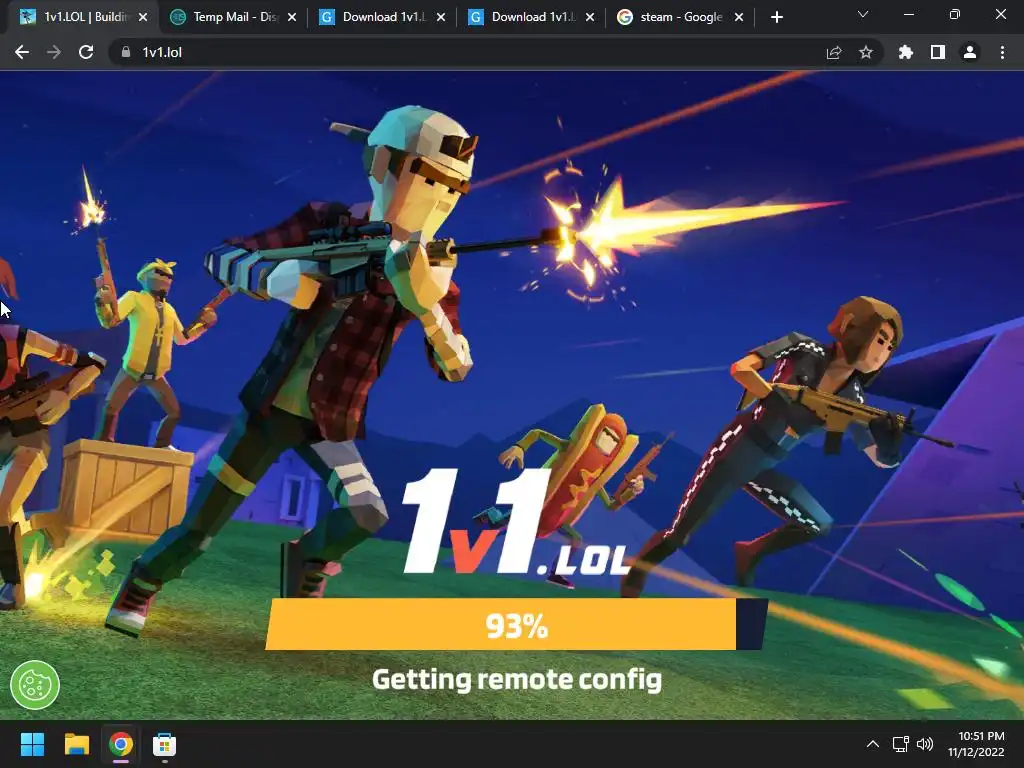Open the cookie settings icon

pos(35,685)
